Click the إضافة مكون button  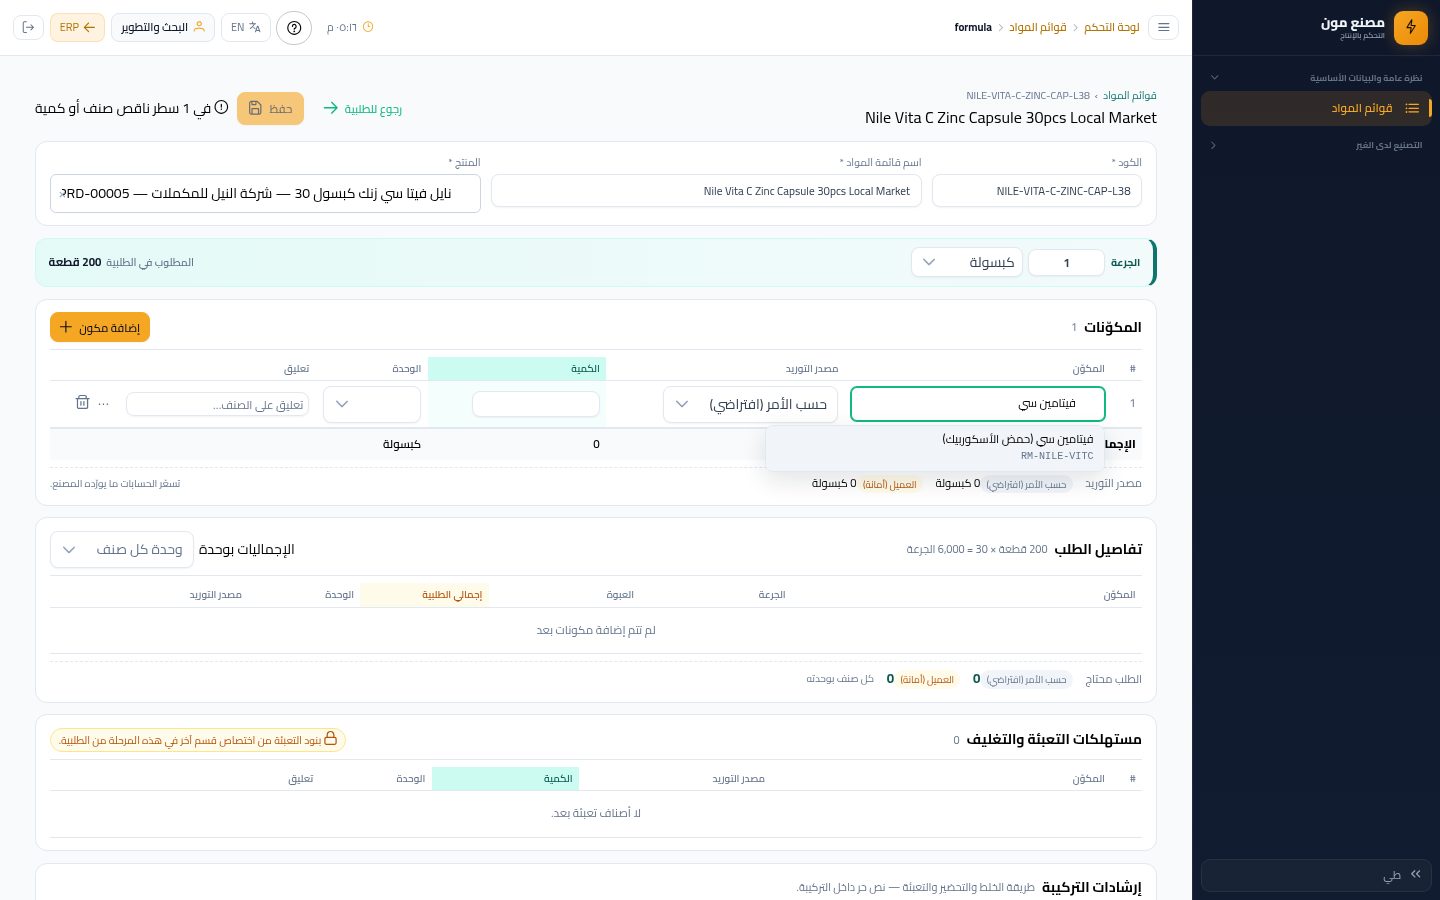(100, 327)
